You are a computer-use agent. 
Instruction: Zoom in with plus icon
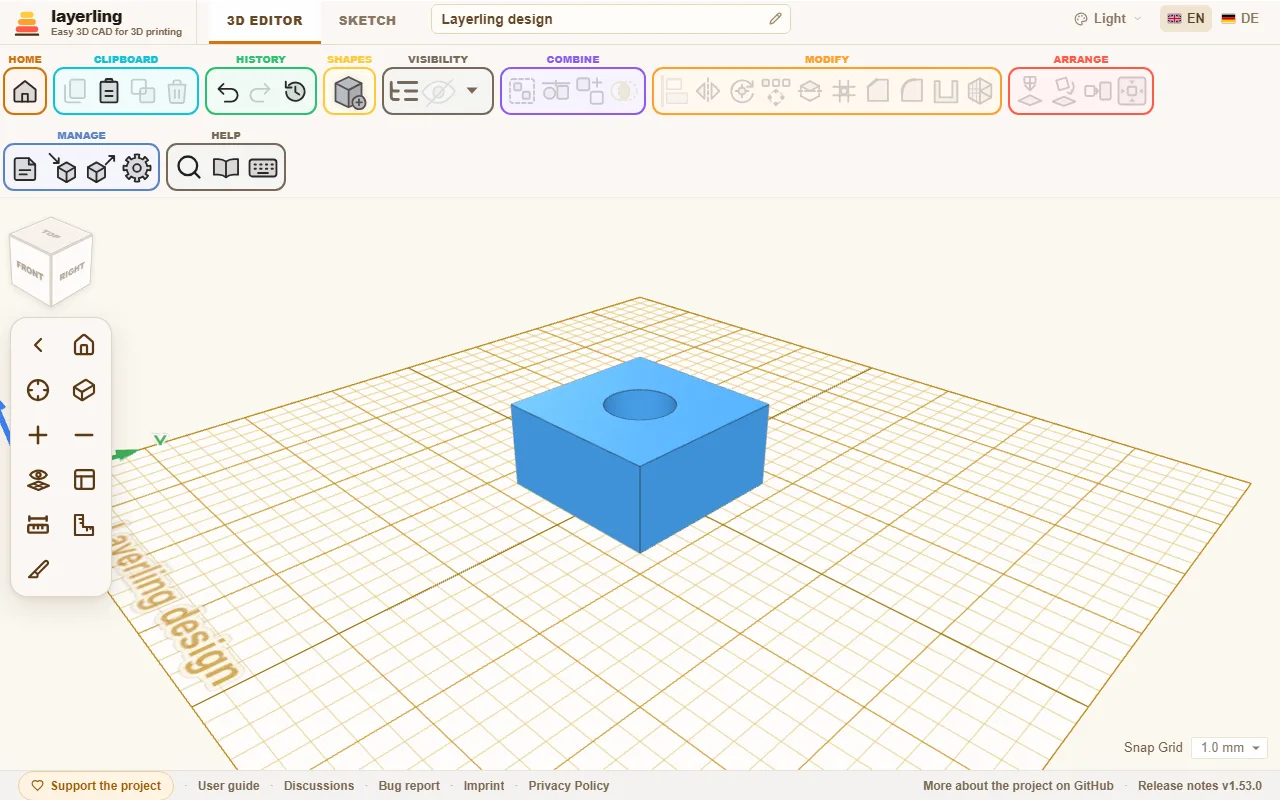[x=38, y=435]
